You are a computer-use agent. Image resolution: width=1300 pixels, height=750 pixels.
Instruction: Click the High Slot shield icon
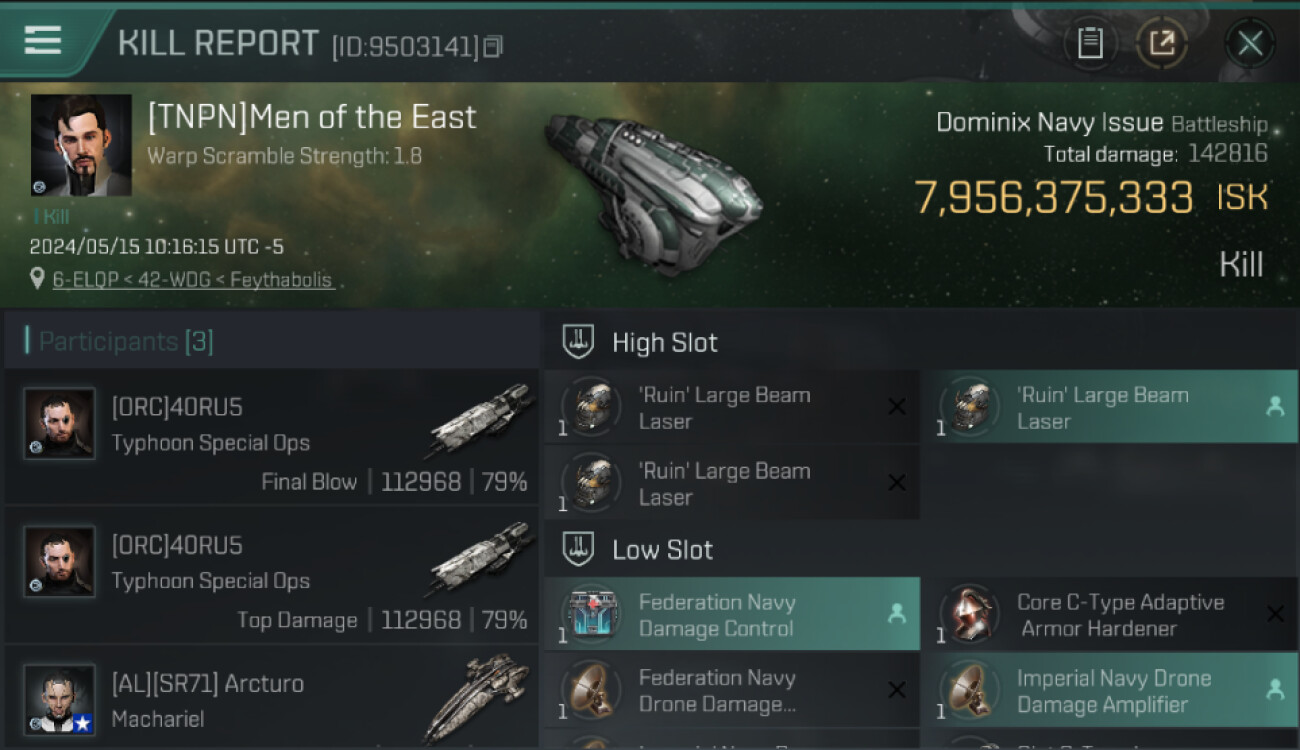[x=577, y=342]
